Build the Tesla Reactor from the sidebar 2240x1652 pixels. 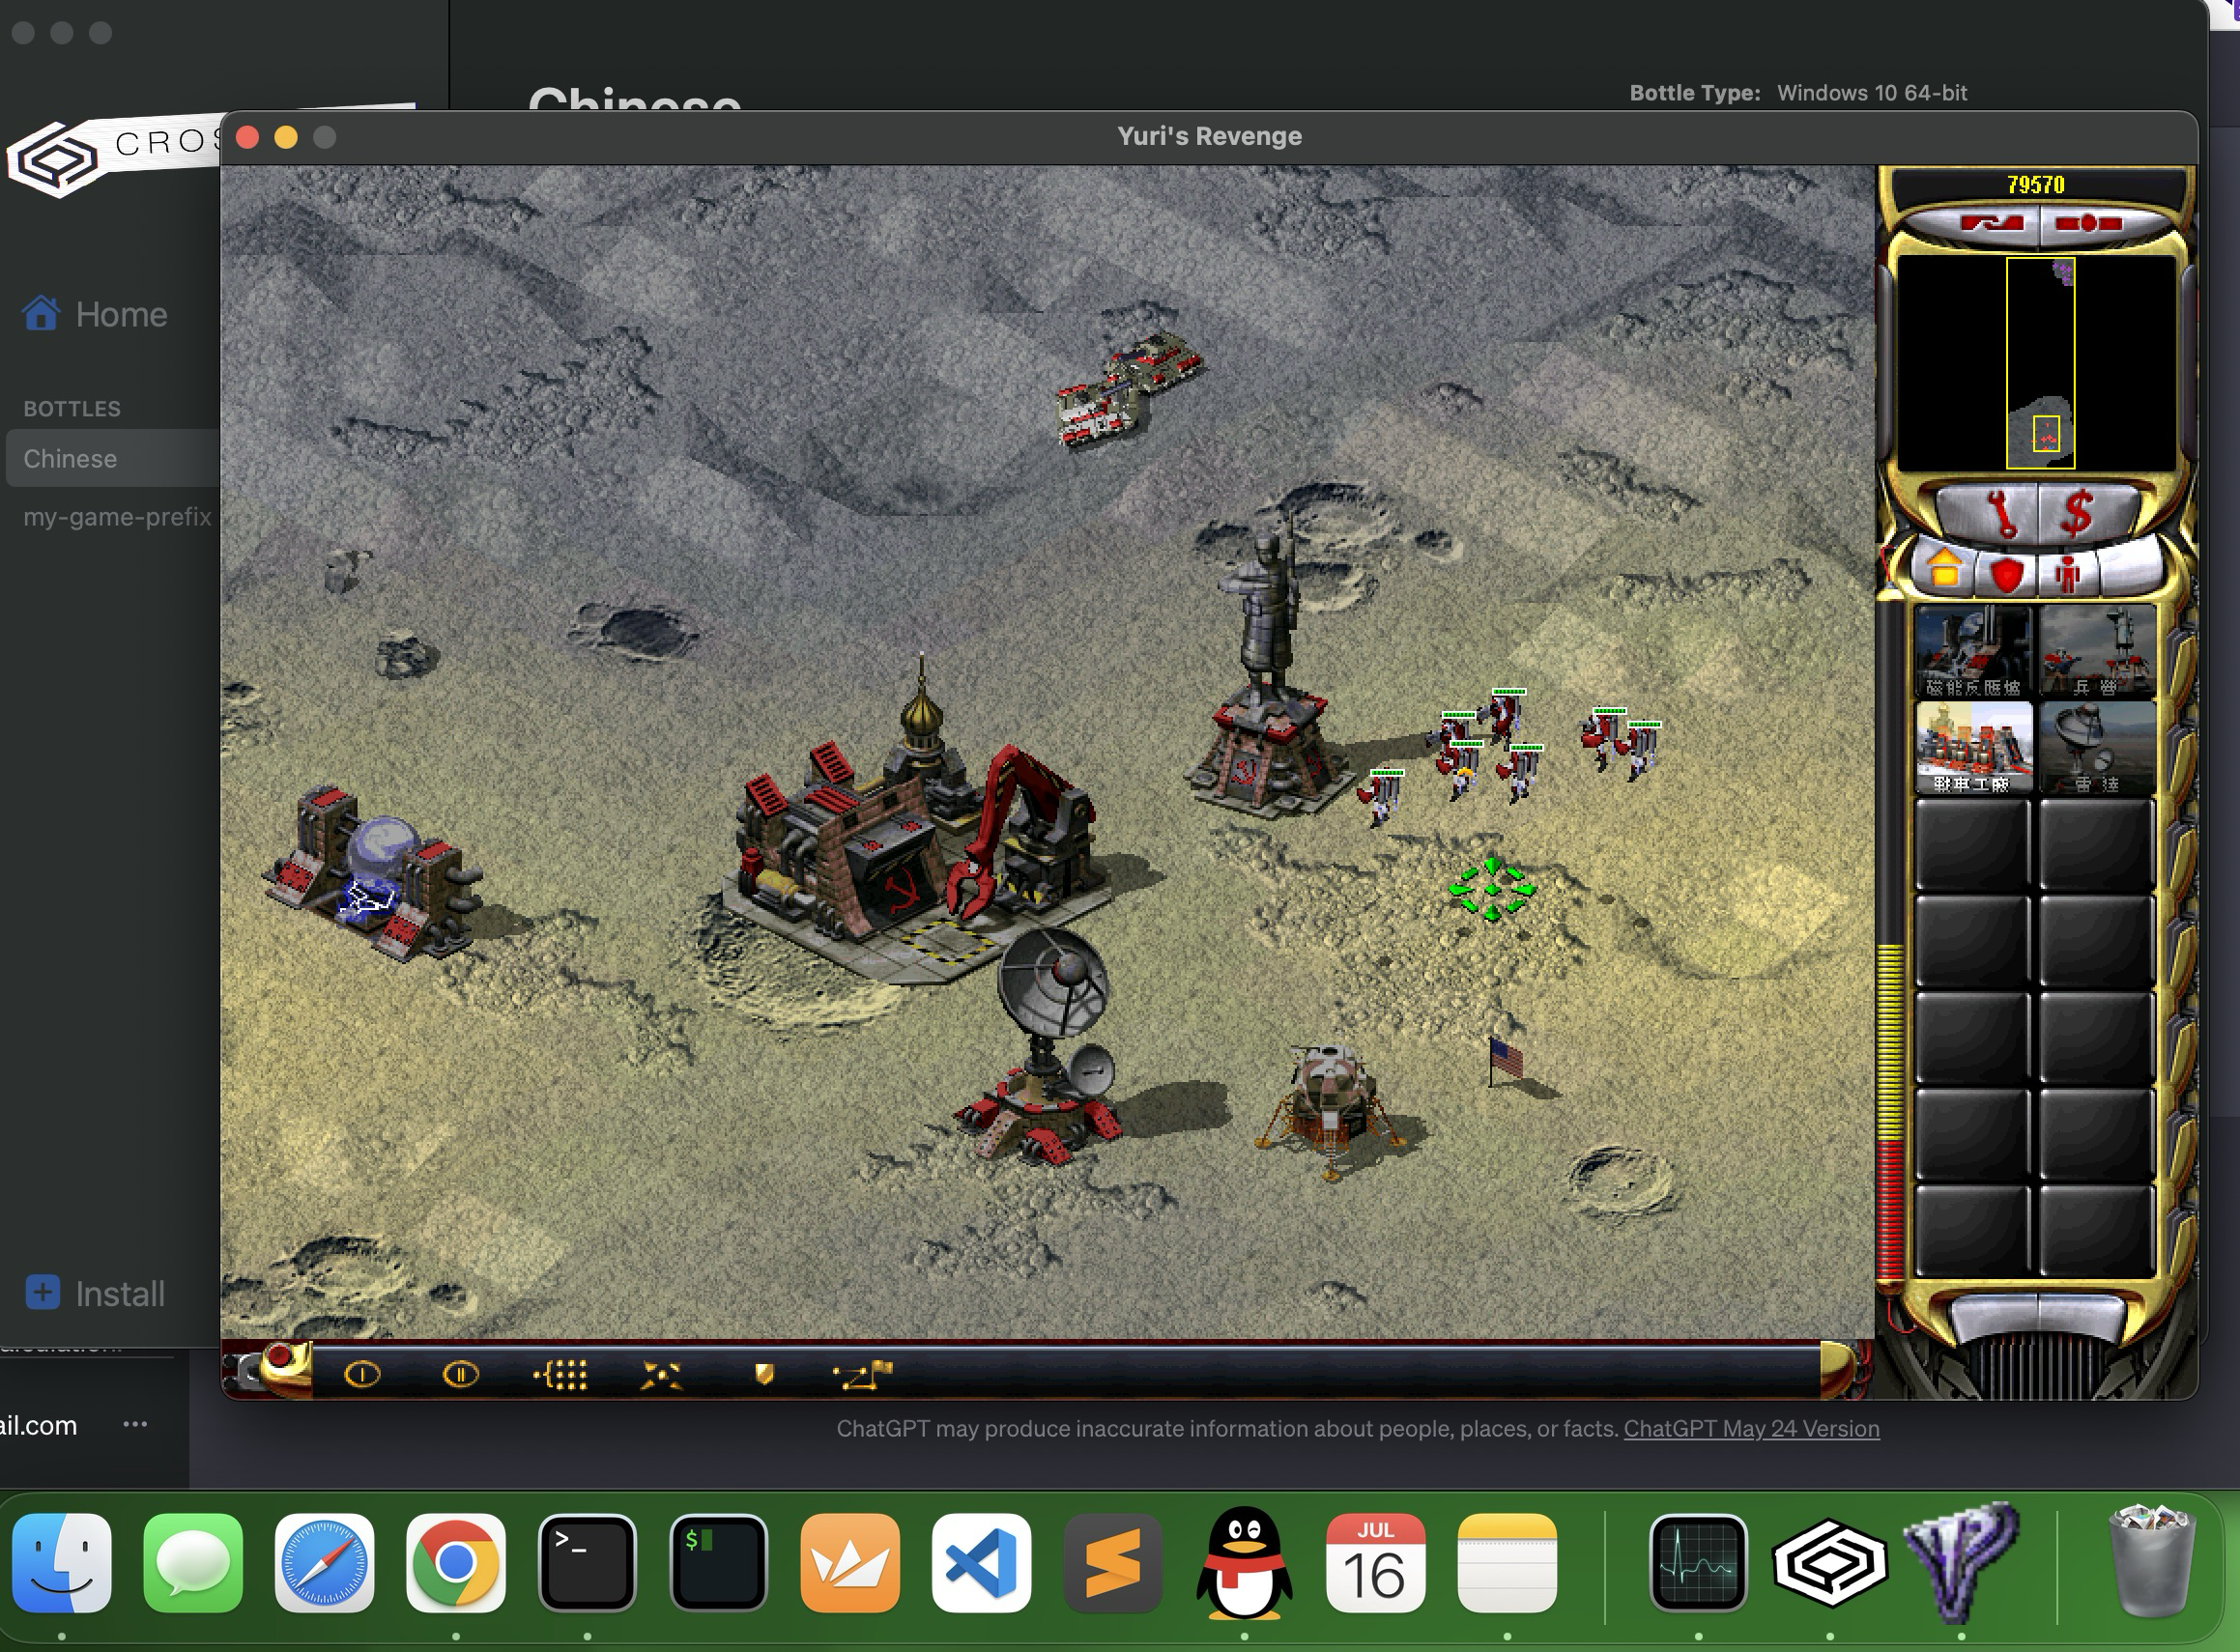point(1973,651)
